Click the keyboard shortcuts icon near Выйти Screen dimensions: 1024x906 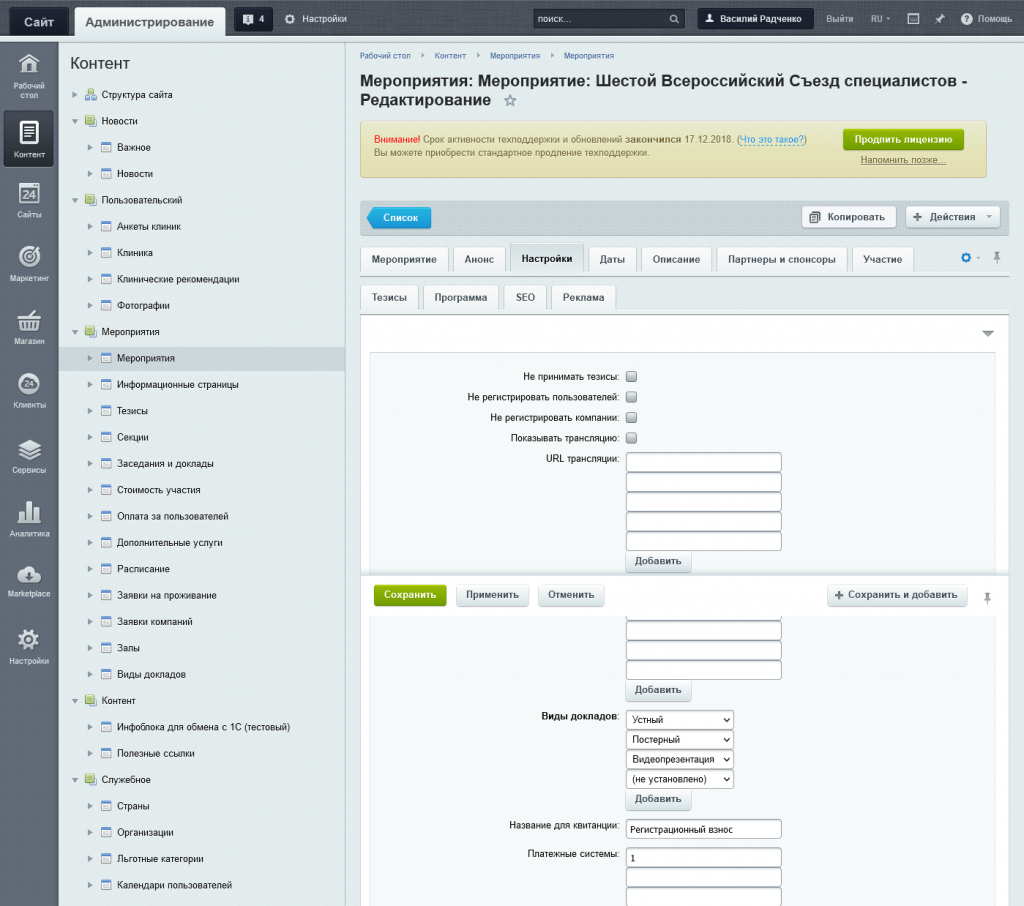tap(915, 17)
